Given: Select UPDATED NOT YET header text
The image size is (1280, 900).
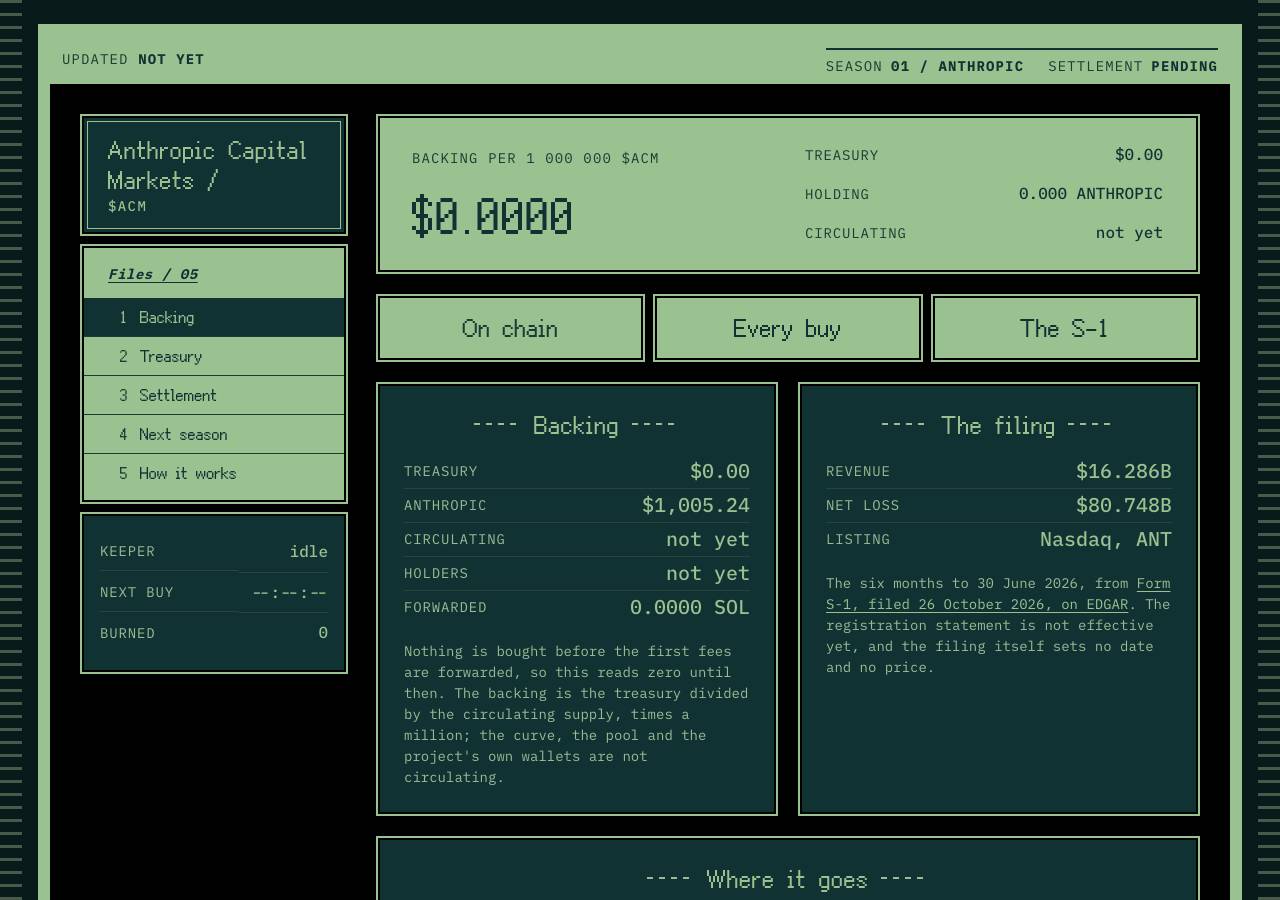Looking at the screenshot, I should [133, 59].
